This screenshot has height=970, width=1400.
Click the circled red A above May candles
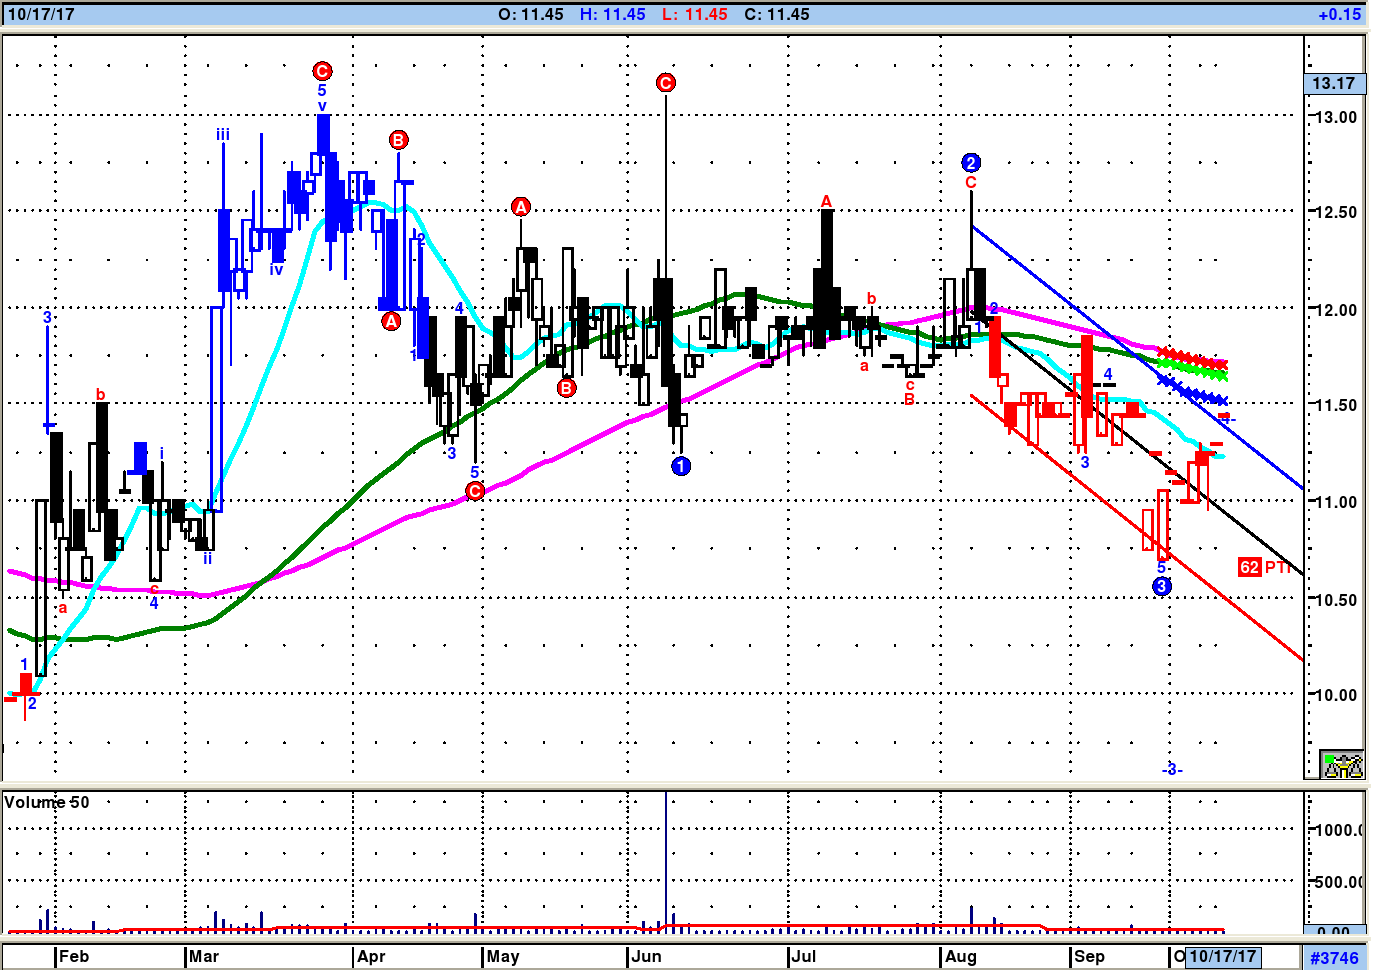tap(521, 207)
